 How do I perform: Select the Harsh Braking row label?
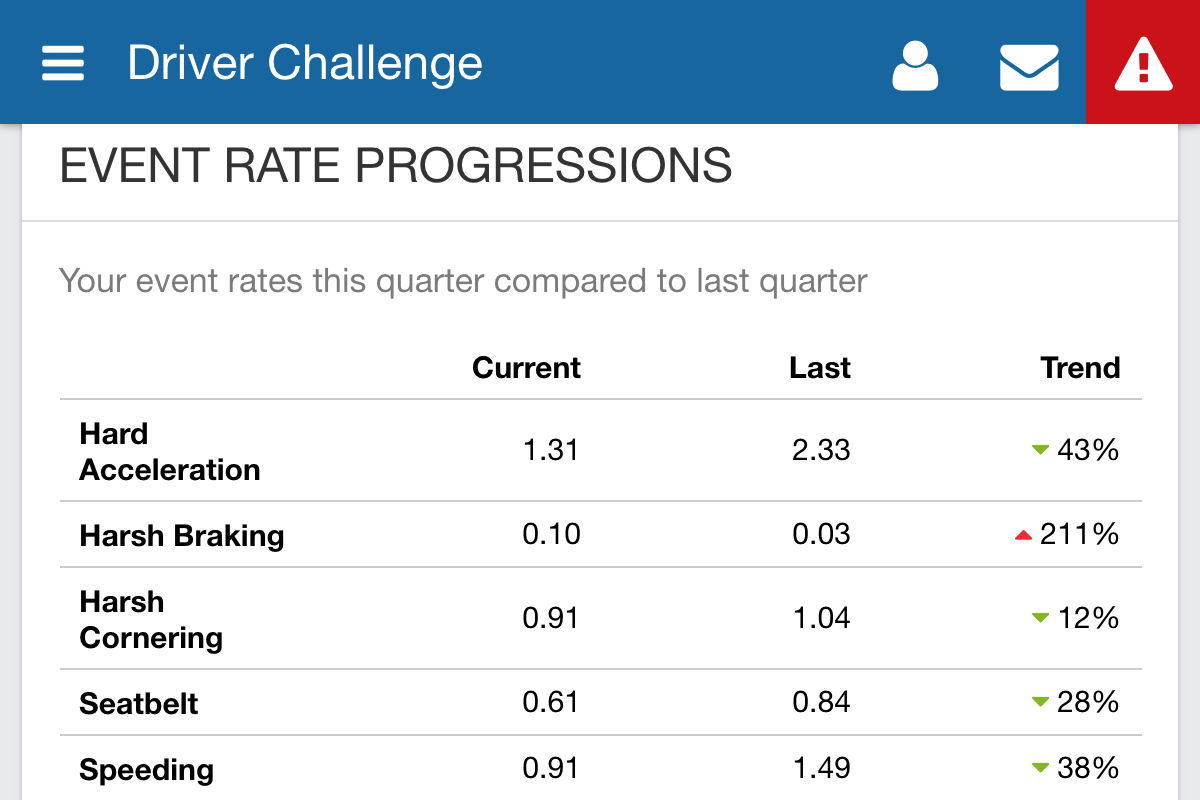coord(182,536)
